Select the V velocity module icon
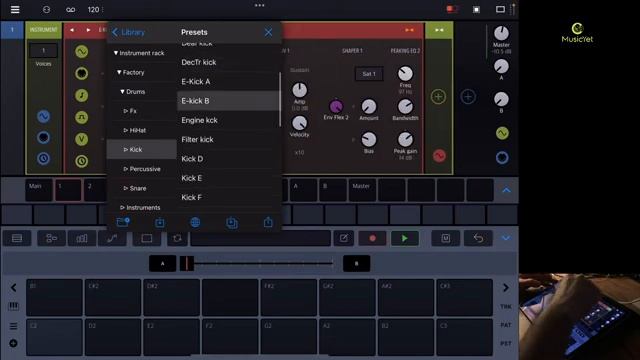This screenshot has height=360, width=640. [82, 139]
